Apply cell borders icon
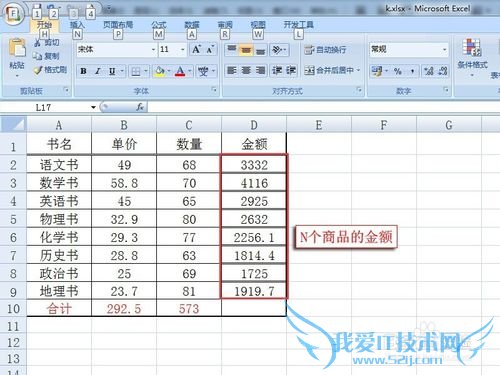Viewport: 500px width, 375px height. (135, 71)
